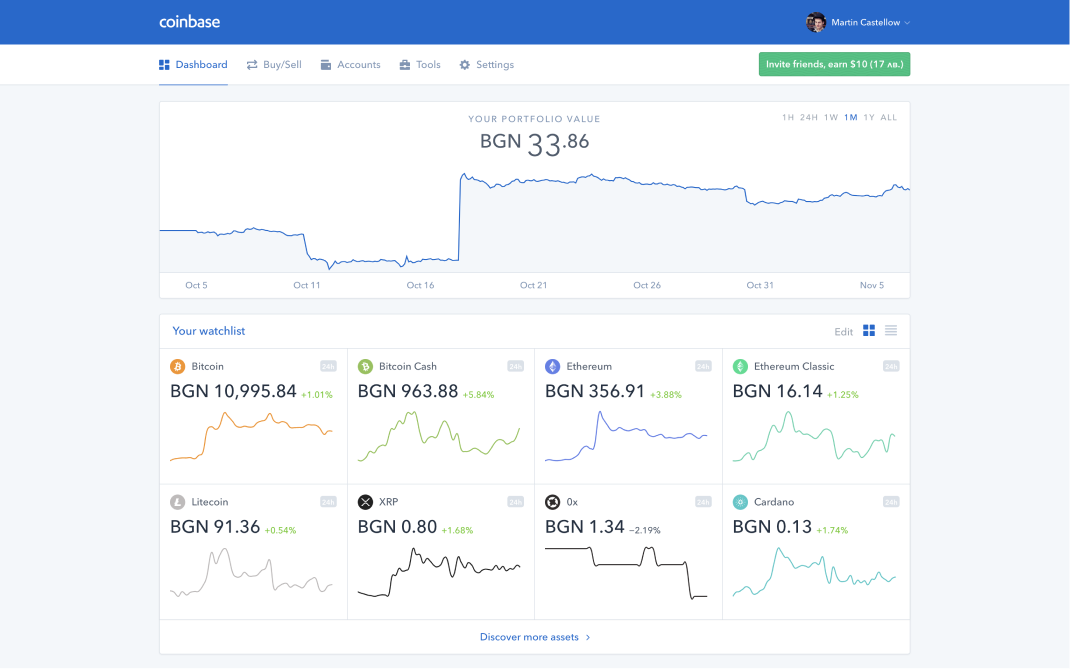
Task: Click the portfolio value BGN 33.86
Action: click(534, 143)
